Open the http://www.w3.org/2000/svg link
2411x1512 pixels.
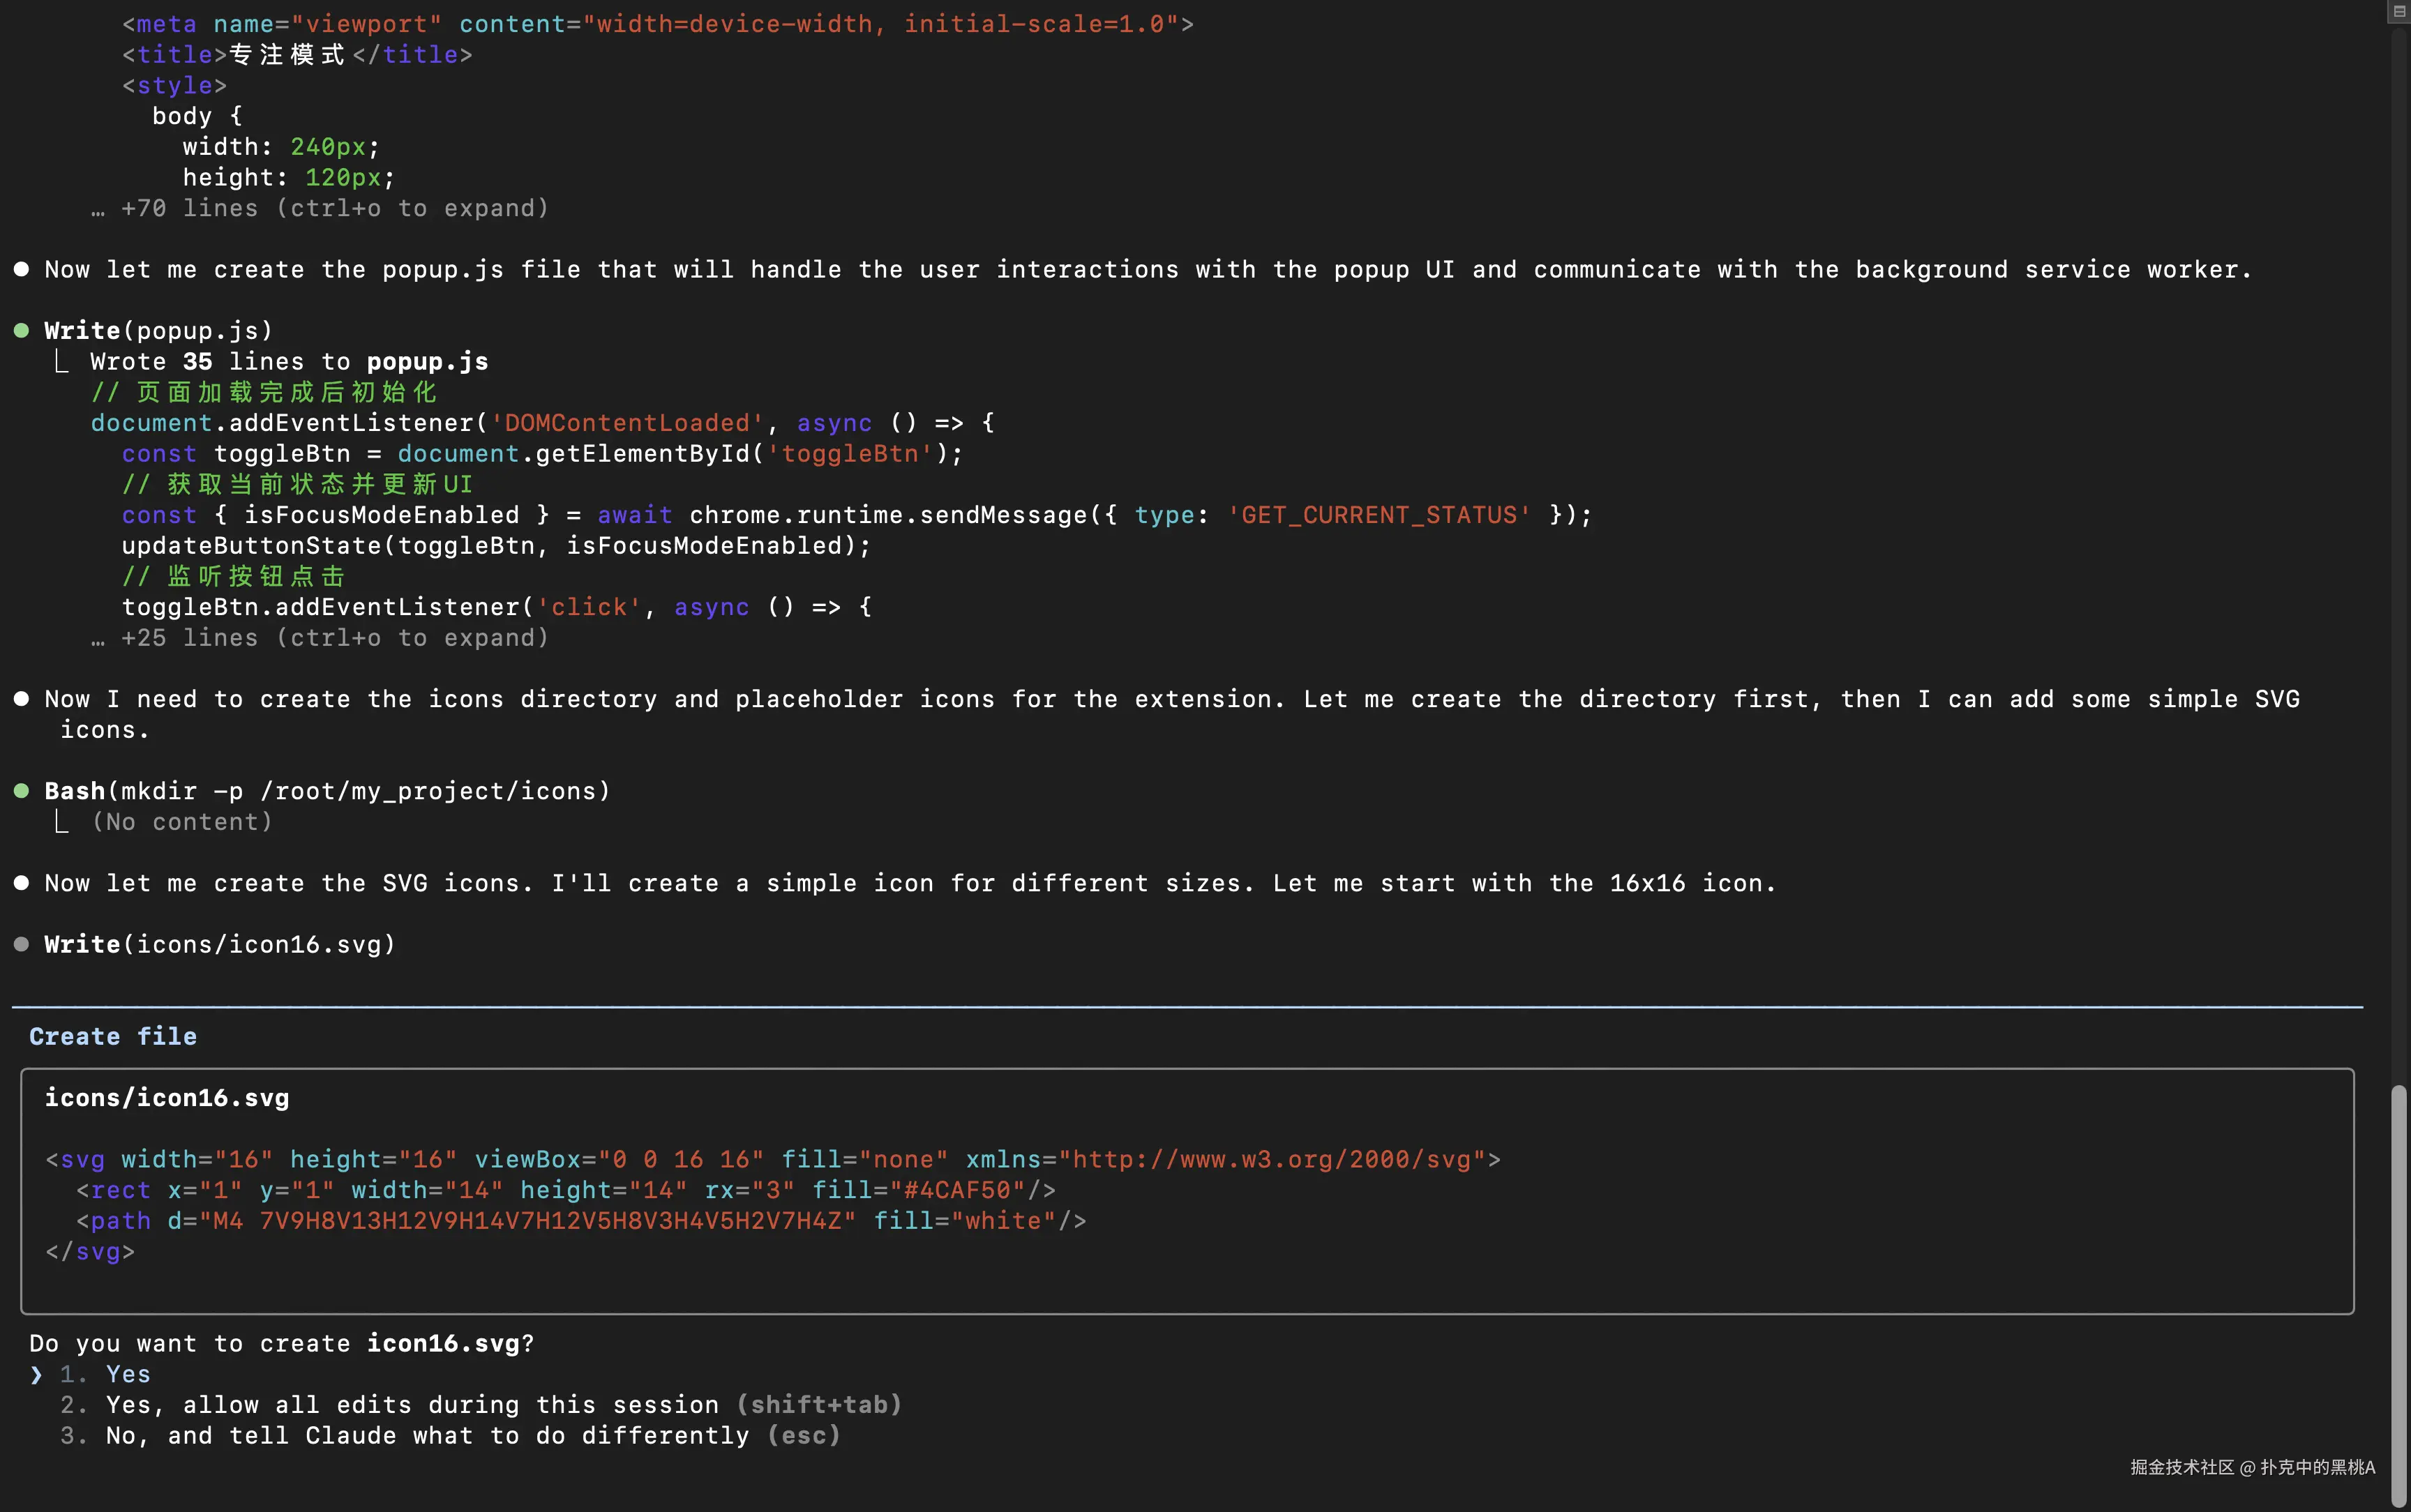coord(1271,1160)
